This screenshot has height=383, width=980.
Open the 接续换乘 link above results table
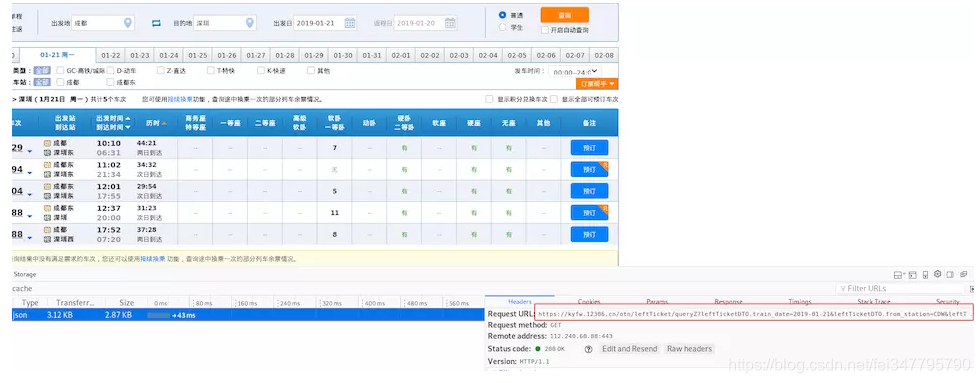(179, 99)
